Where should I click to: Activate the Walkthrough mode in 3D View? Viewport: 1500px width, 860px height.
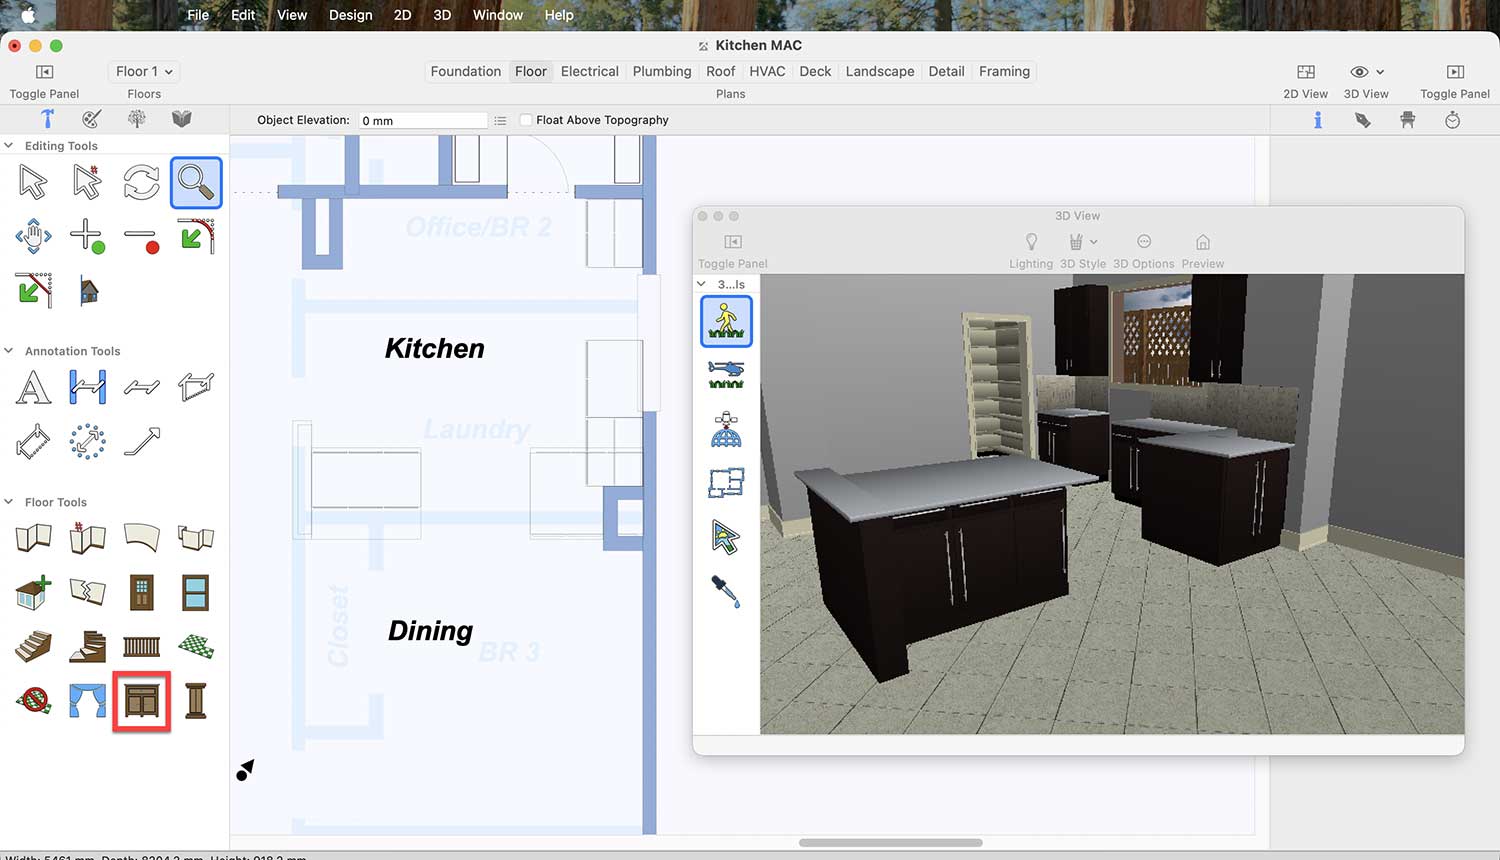click(726, 321)
